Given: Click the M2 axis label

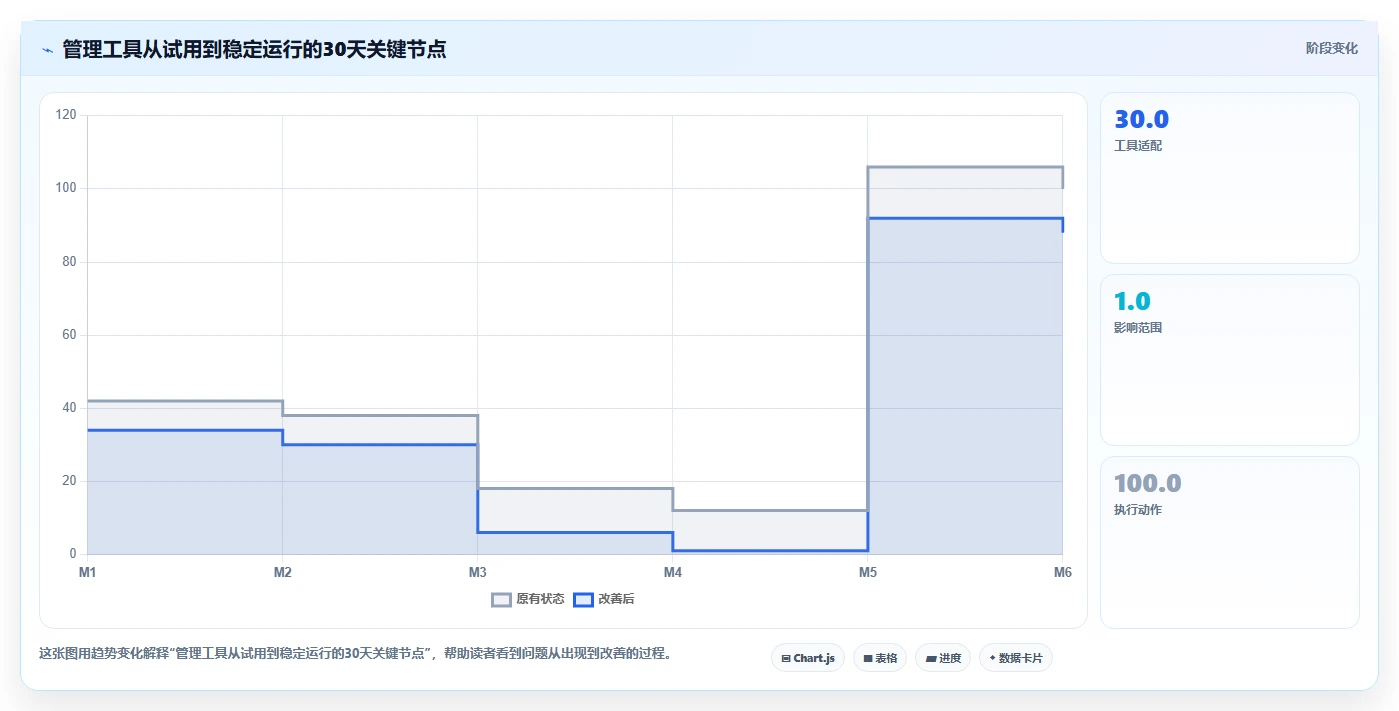Looking at the screenshot, I should (x=282, y=573).
